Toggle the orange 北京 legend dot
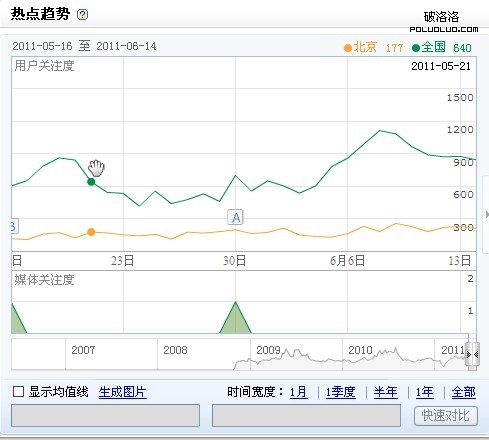489x440 pixels. [x=348, y=48]
